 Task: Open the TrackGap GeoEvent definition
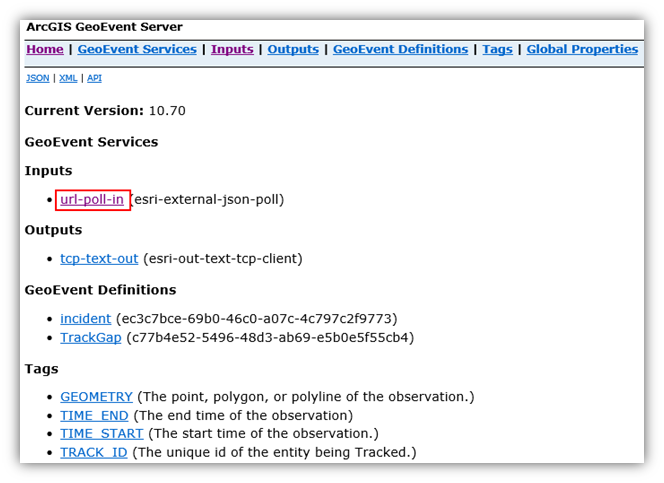[91, 338]
